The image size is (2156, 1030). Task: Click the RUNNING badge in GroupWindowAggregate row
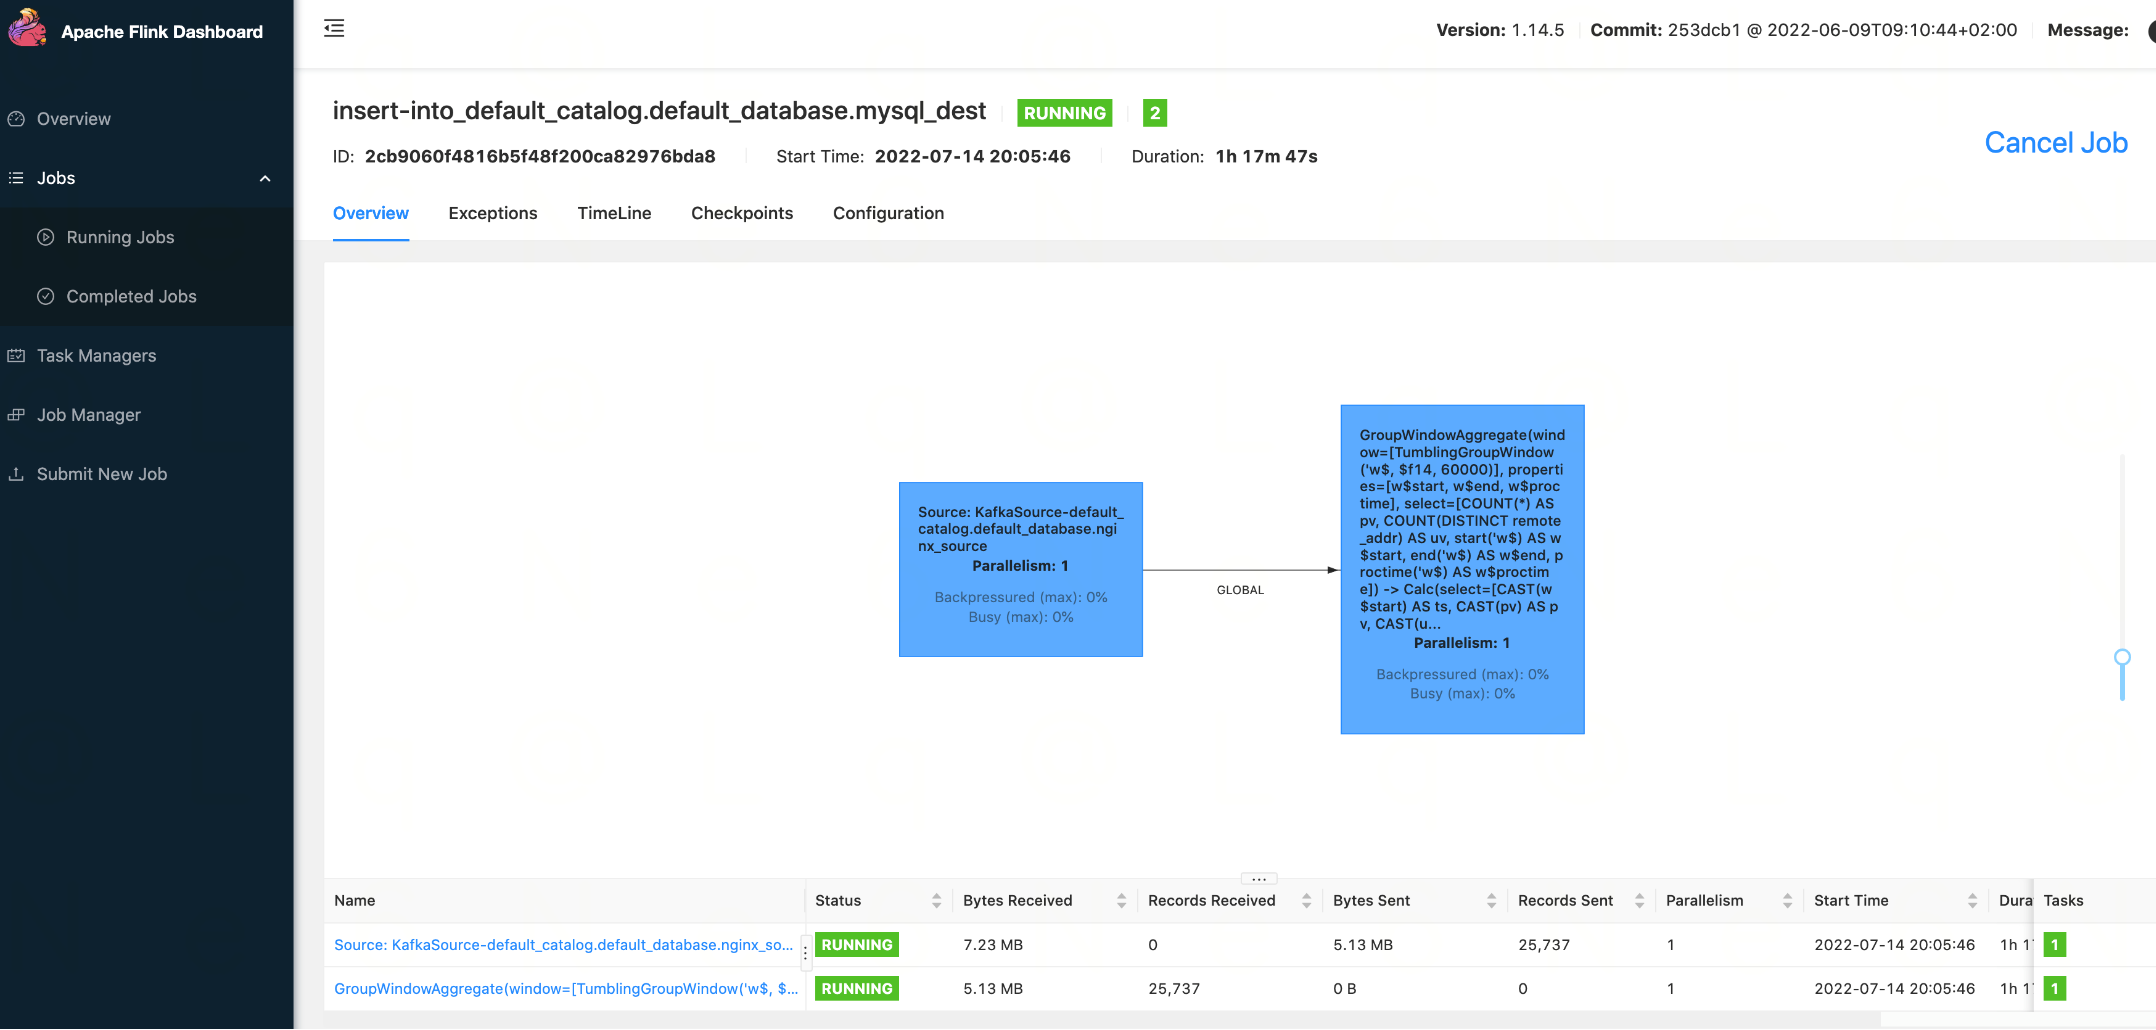[857, 989]
